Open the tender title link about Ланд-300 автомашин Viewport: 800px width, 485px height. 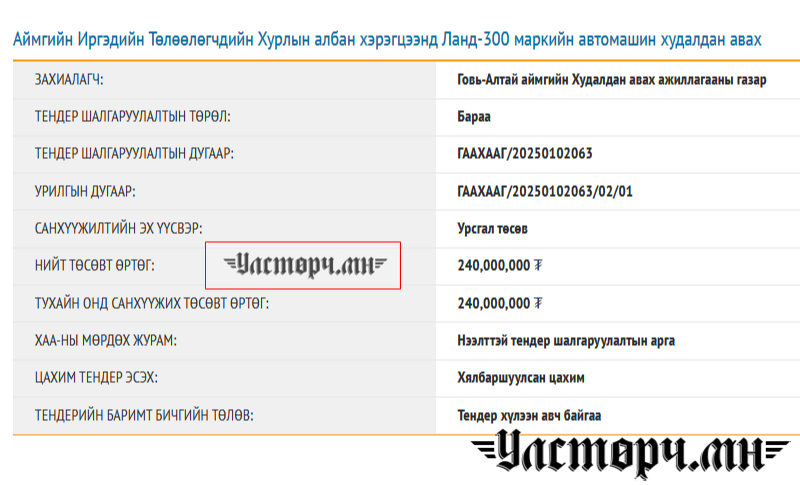point(387,39)
